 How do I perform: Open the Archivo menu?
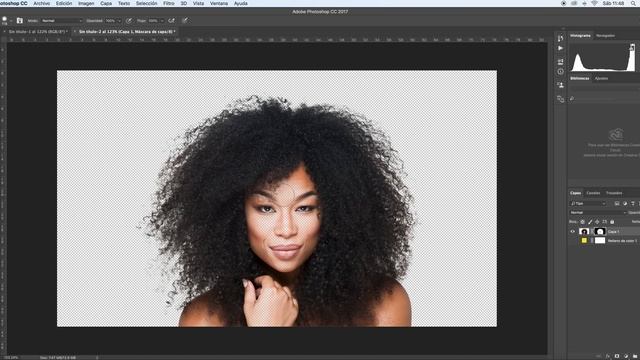point(42,3)
